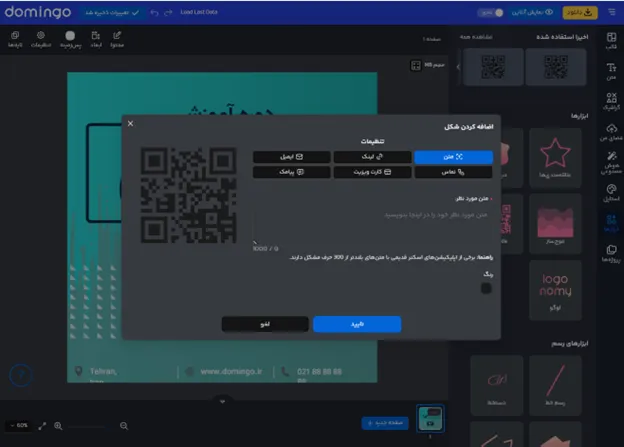This screenshot has width=624, height=447.
Task: Open the 50% zoom level dropdown
Action: pyautogui.click(x=19, y=425)
